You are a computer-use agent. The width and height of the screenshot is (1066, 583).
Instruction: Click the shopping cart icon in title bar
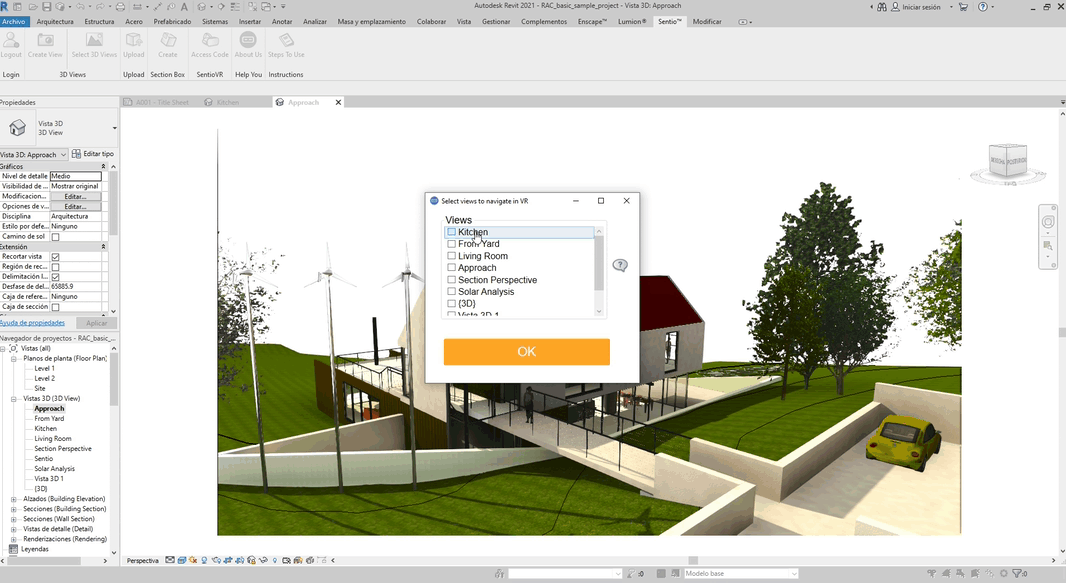963,7
